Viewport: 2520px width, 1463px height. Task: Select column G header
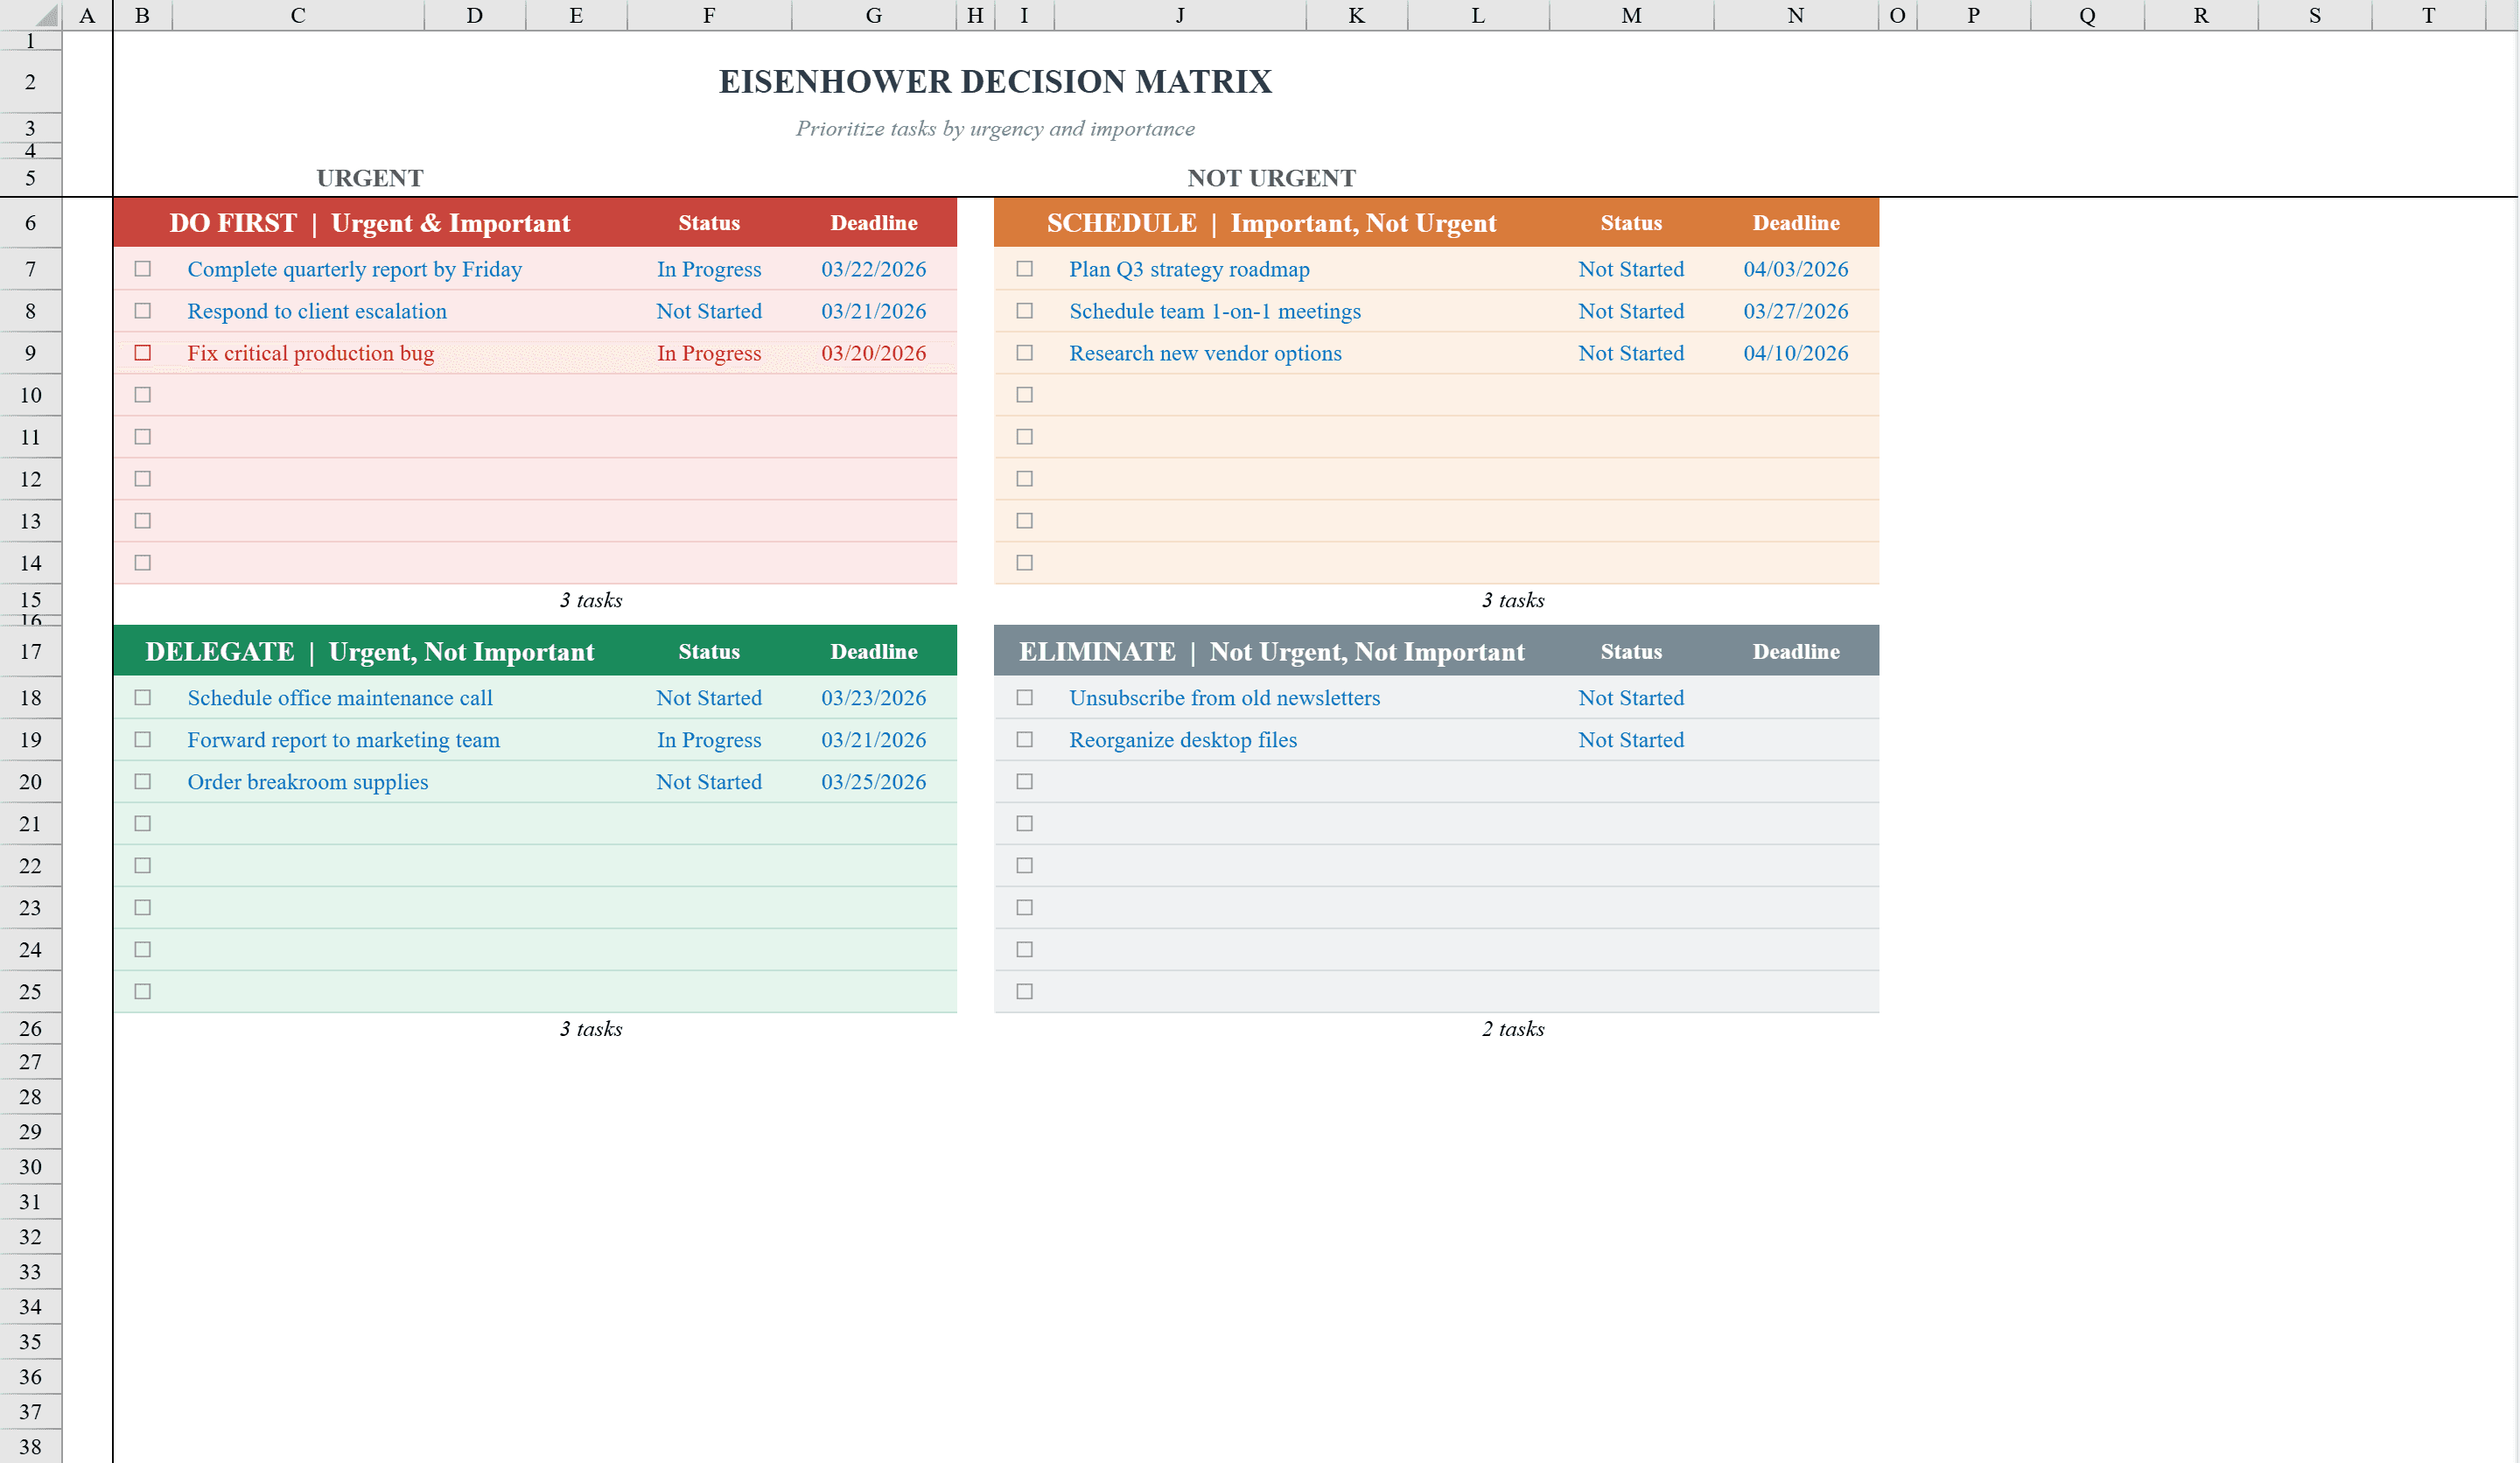(x=873, y=15)
